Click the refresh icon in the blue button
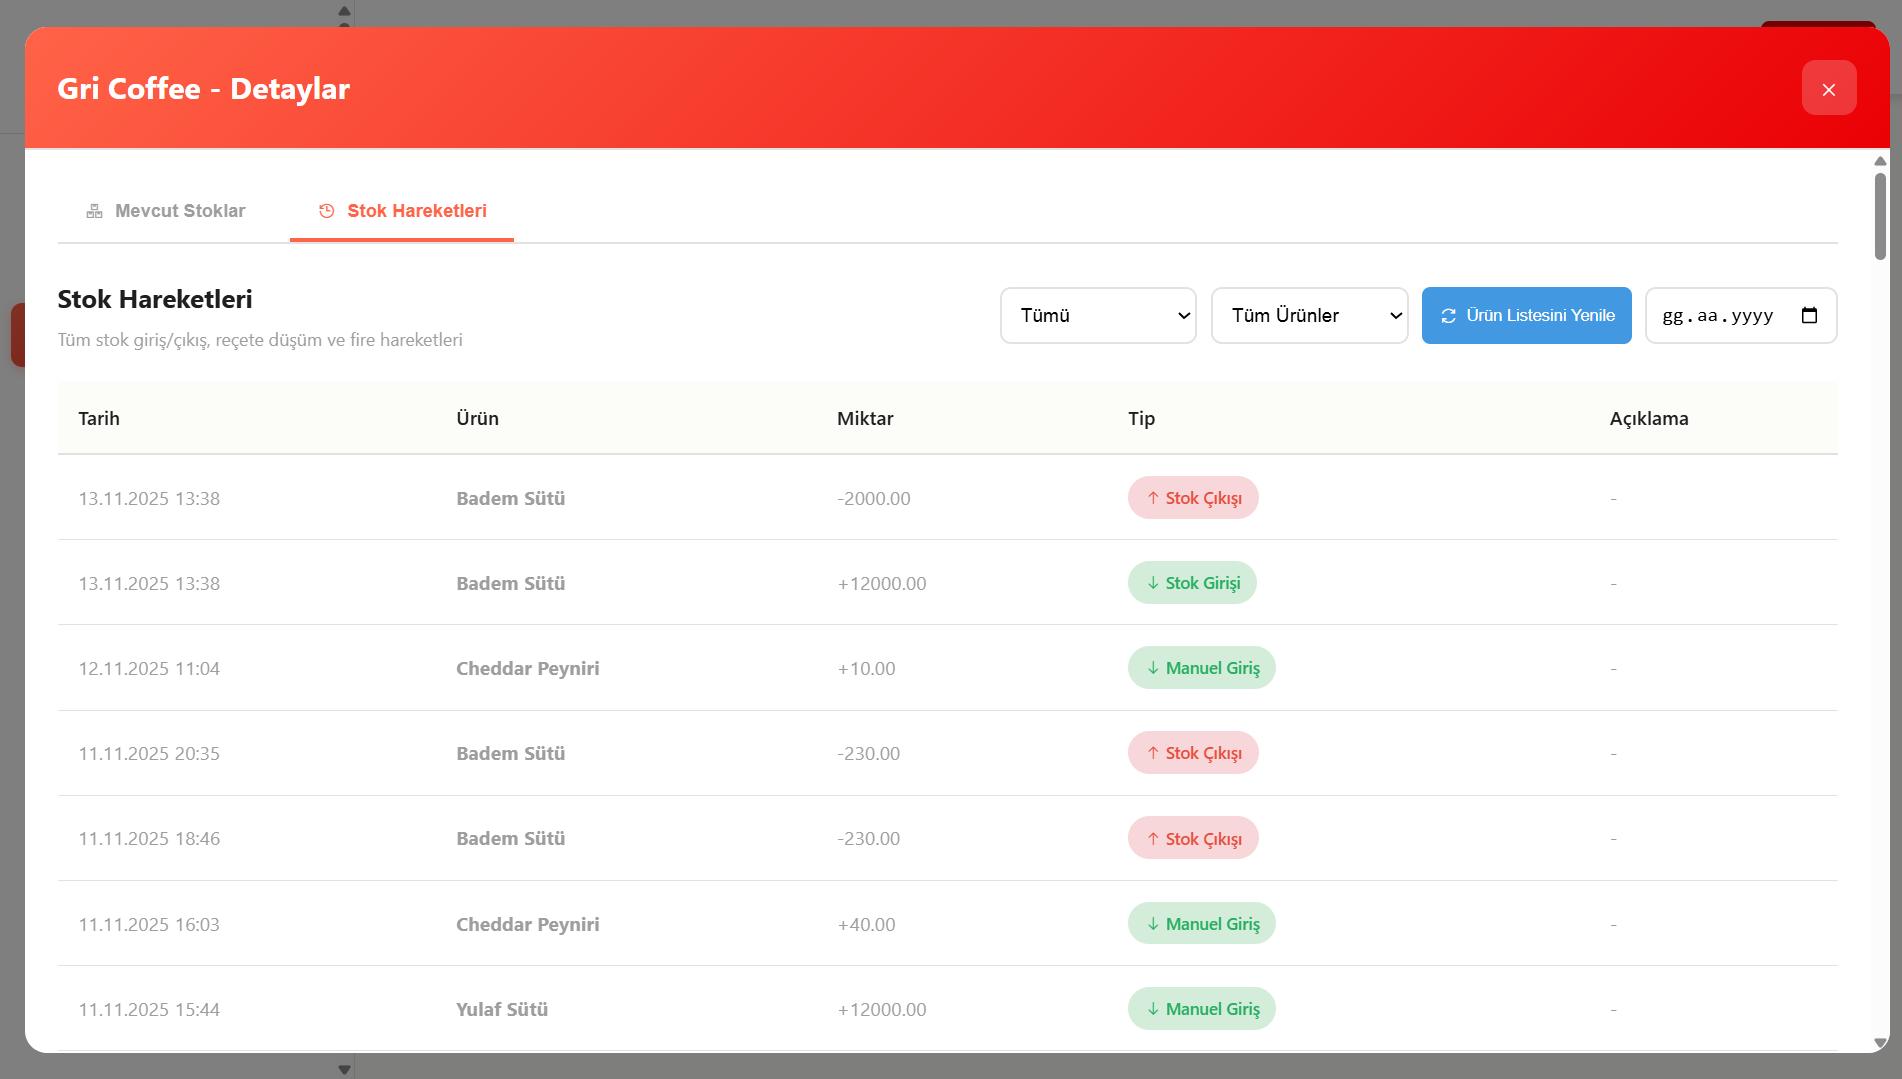The image size is (1902, 1079). point(1448,316)
